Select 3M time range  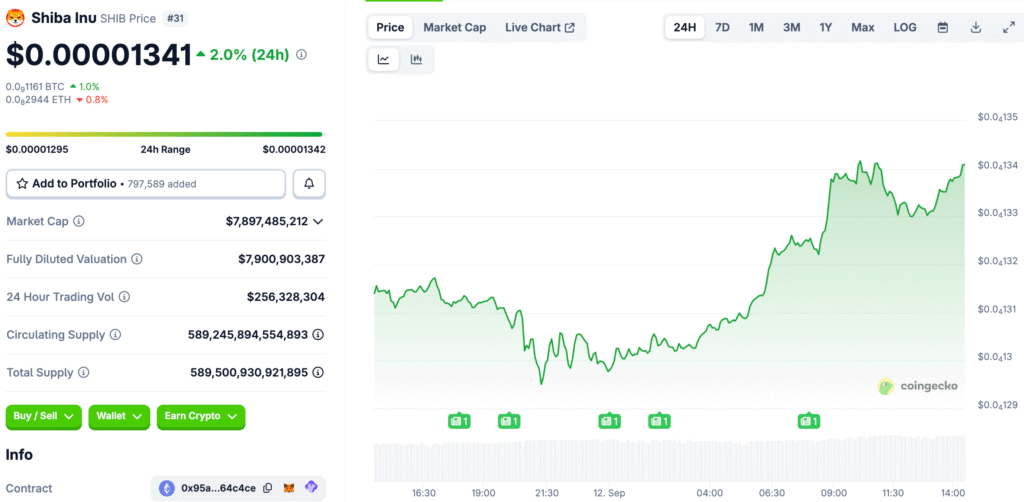pos(792,27)
